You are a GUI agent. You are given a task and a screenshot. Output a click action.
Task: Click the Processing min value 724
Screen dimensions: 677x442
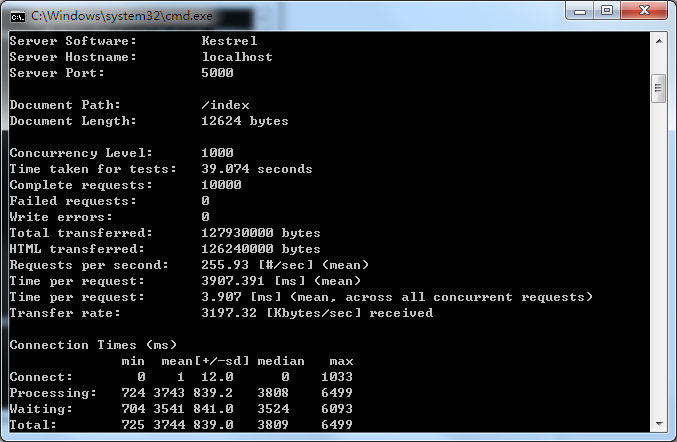(x=133, y=392)
